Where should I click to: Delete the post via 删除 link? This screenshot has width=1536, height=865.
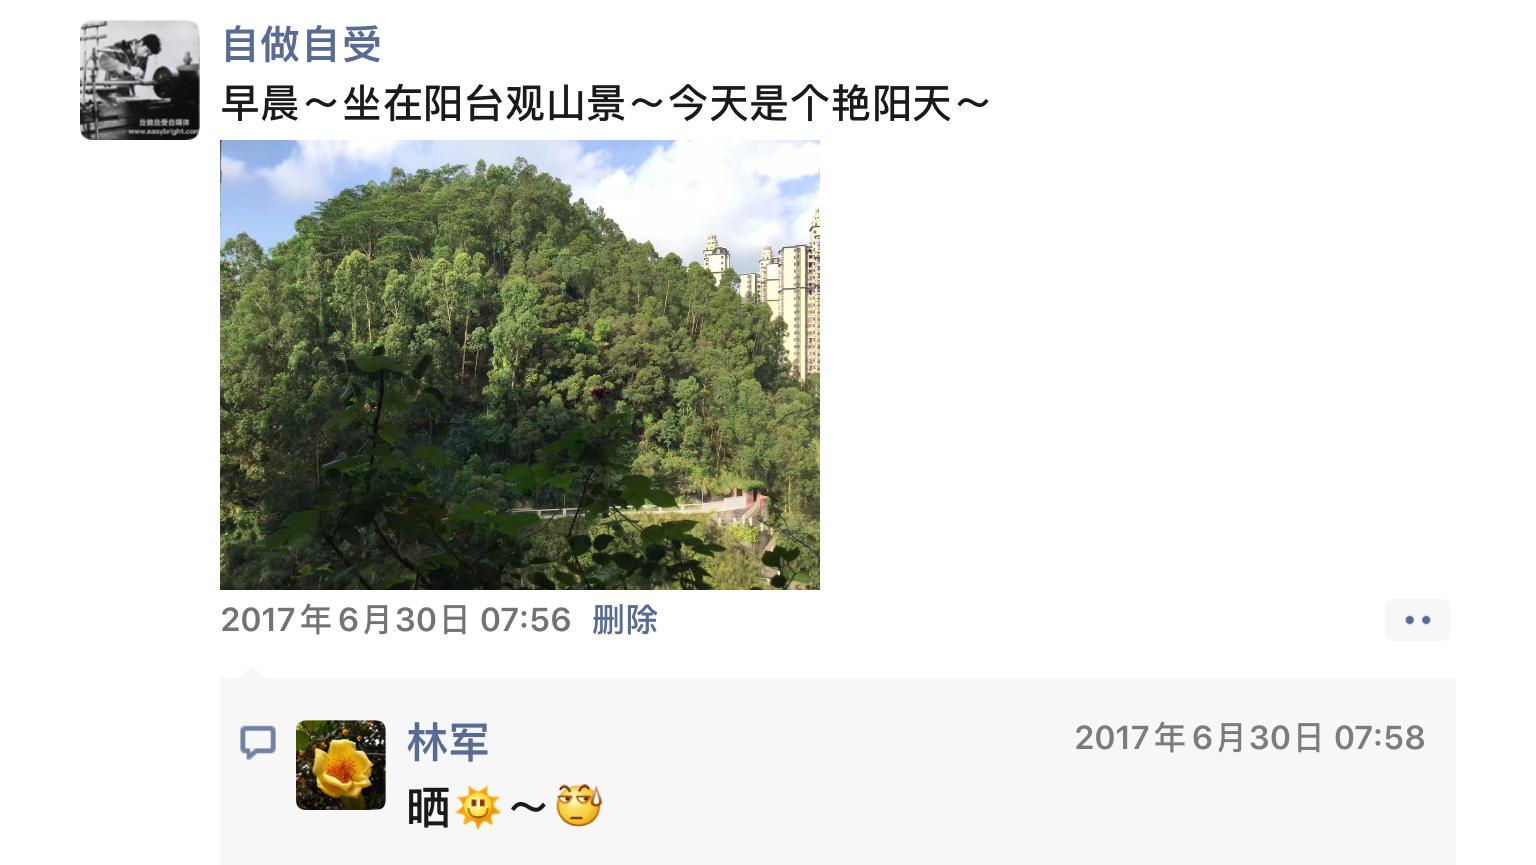pos(625,620)
